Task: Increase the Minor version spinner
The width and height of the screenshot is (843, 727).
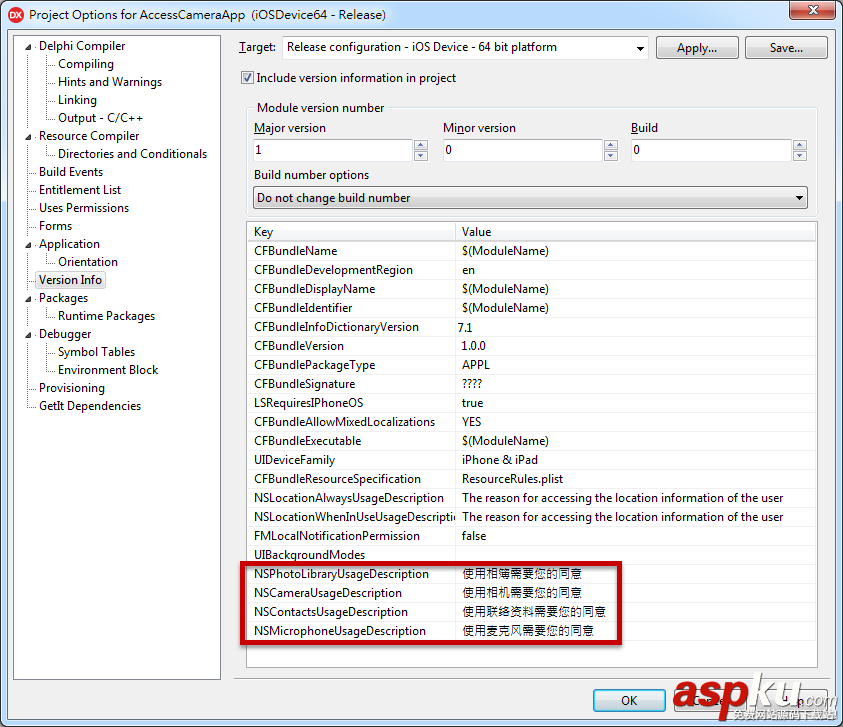Action: [611, 145]
